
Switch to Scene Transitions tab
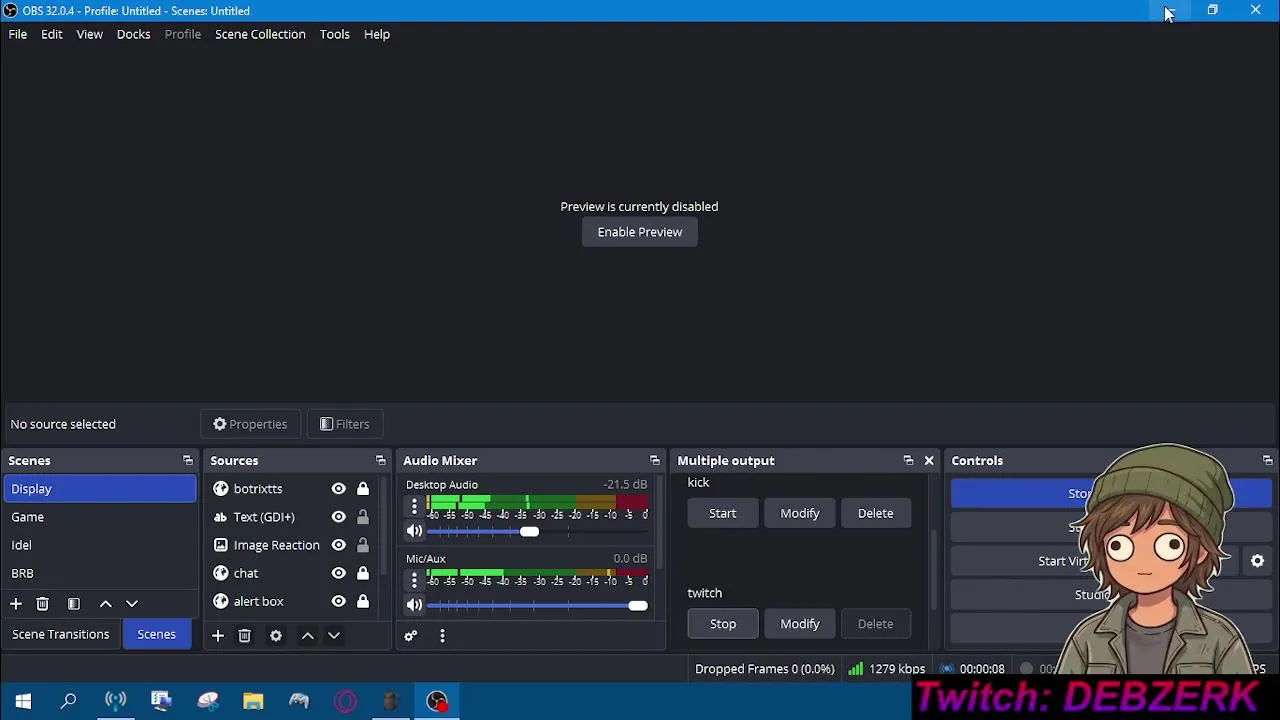pyautogui.click(x=61, y=634)
